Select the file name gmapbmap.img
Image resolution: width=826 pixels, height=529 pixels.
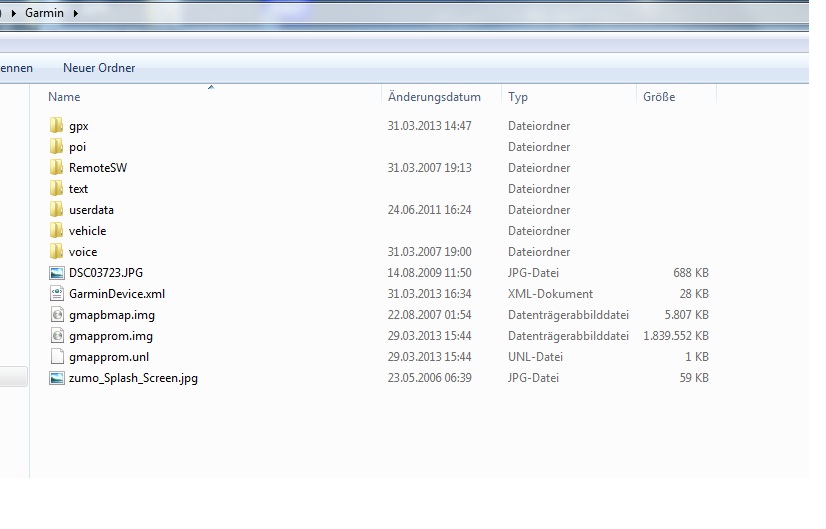click(112, 315)
